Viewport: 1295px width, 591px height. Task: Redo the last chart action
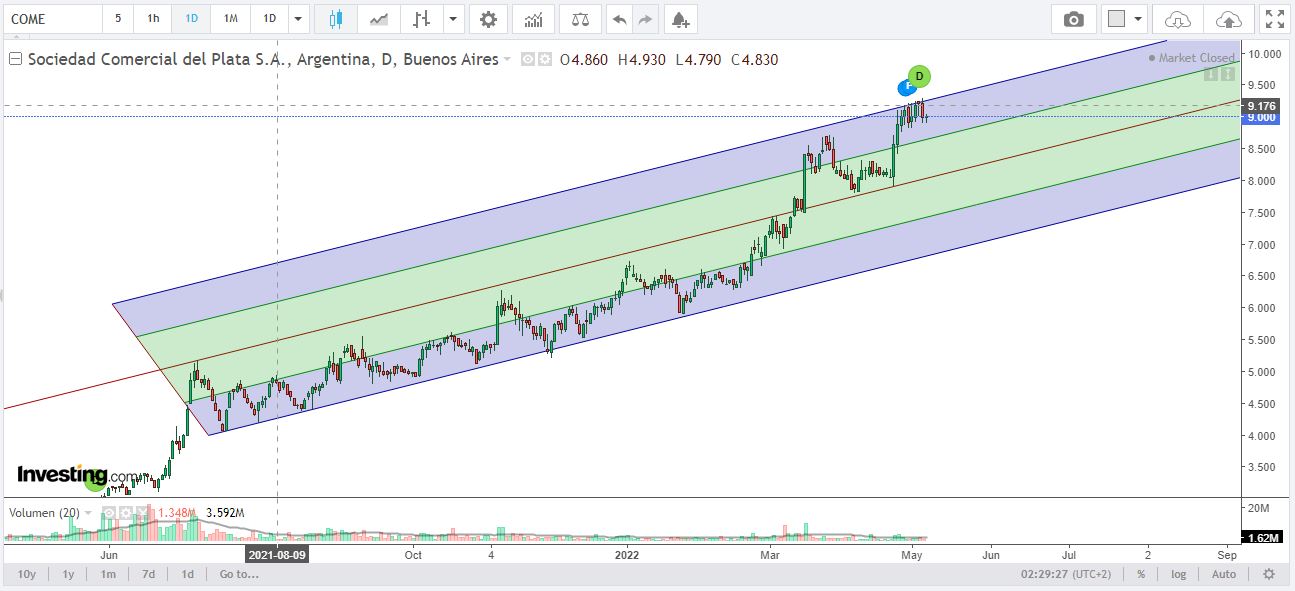click(x=645, y=19)
